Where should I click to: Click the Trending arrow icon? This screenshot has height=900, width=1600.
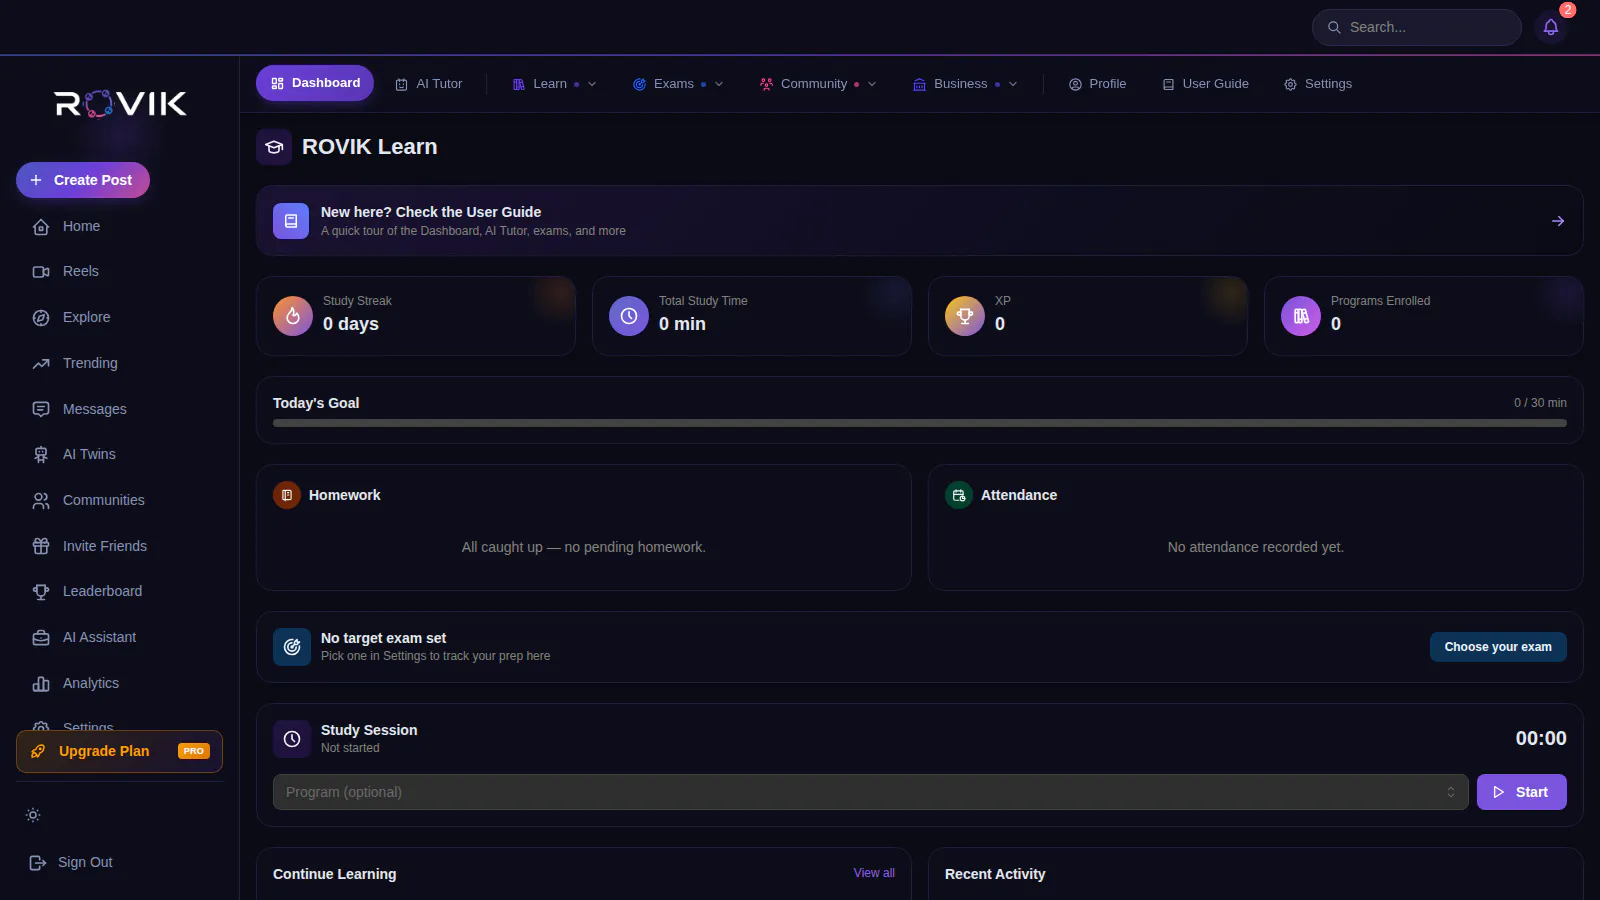click(x=41, y=364)
